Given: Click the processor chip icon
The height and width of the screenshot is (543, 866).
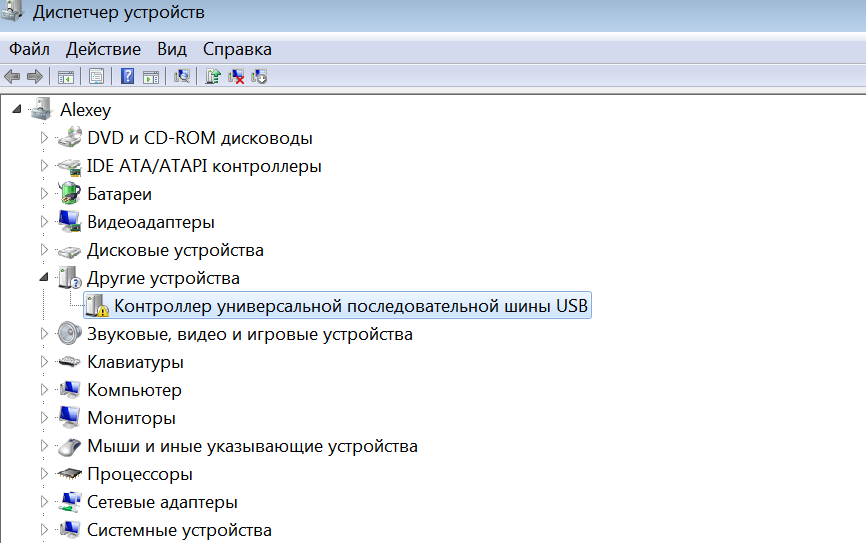Looking at the screenshot, I should pyautogui.click(x=70, y=473).
